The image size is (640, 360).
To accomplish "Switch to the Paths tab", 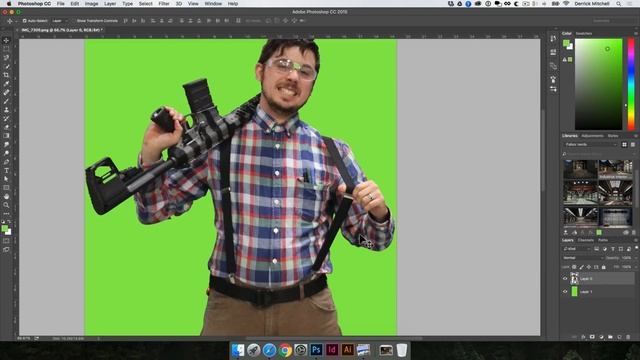I will (x=603, y=240).
